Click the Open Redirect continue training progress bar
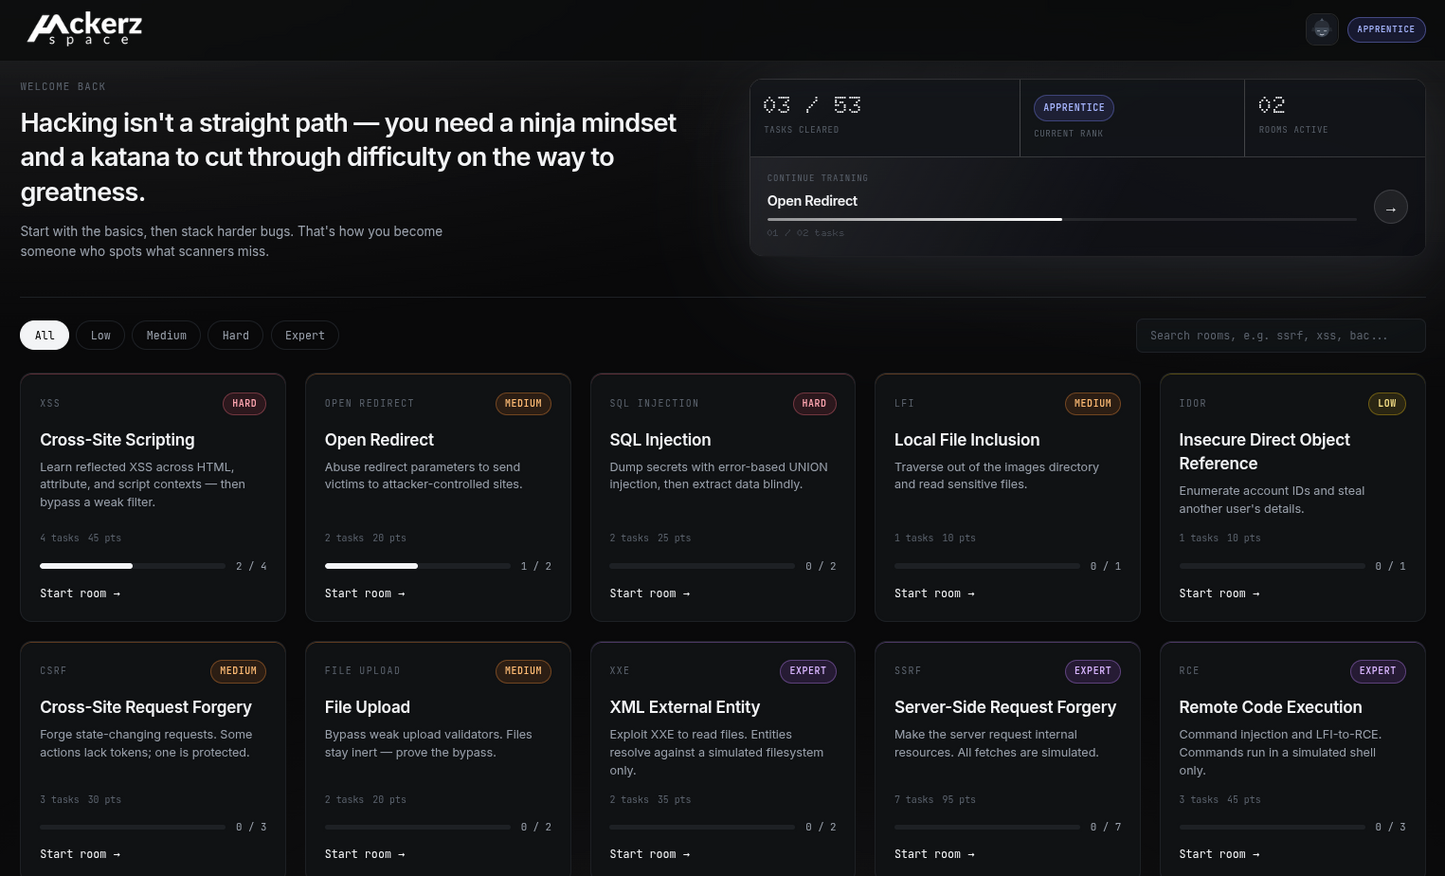This screenshot has width=1445, height=876. click(1062, 219)
